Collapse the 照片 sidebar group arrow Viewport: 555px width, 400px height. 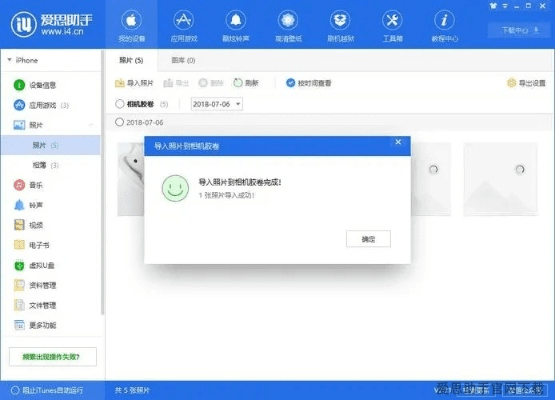pos(91,125)
